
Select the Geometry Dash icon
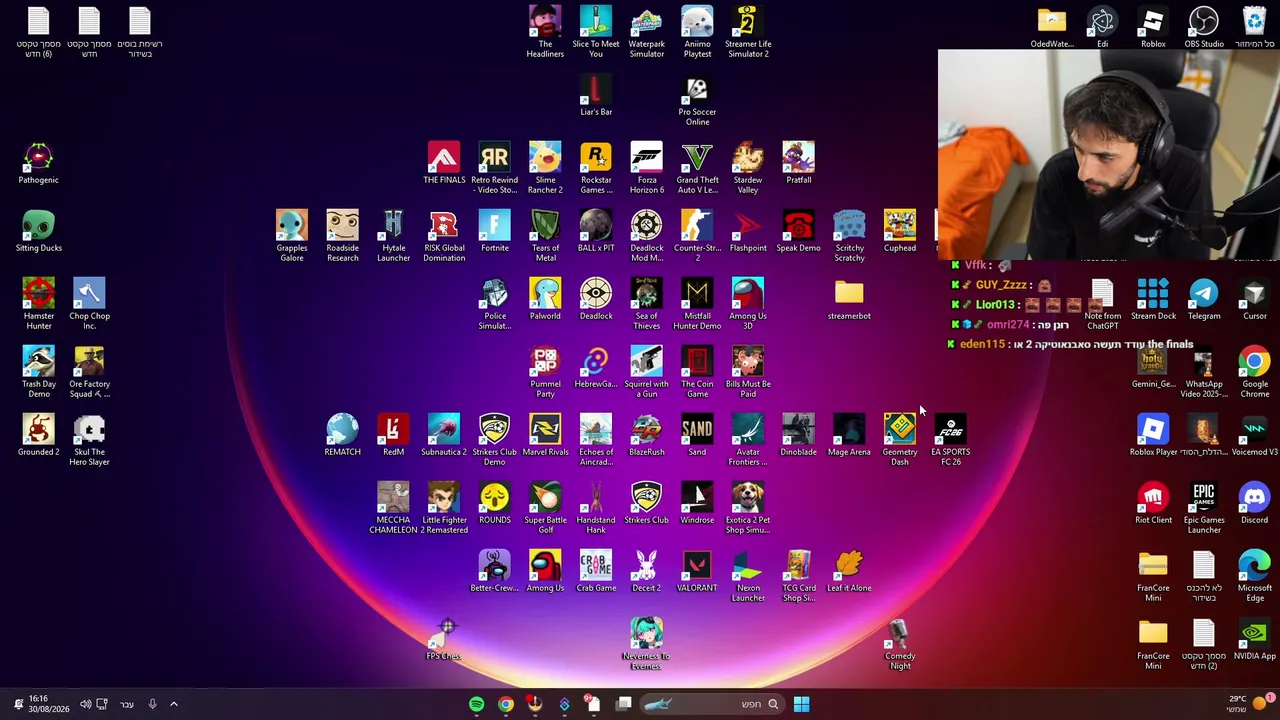tap(900, 440)
